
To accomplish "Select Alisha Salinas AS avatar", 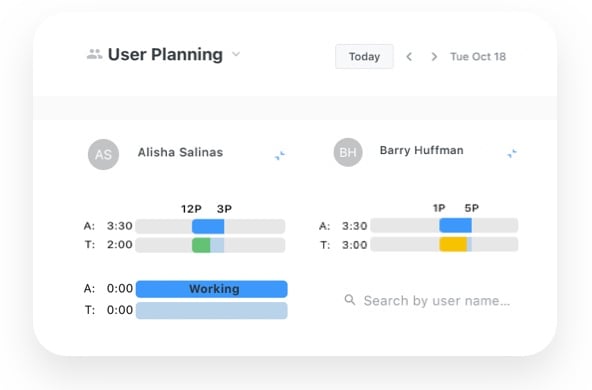I will (x=103, y=154).
